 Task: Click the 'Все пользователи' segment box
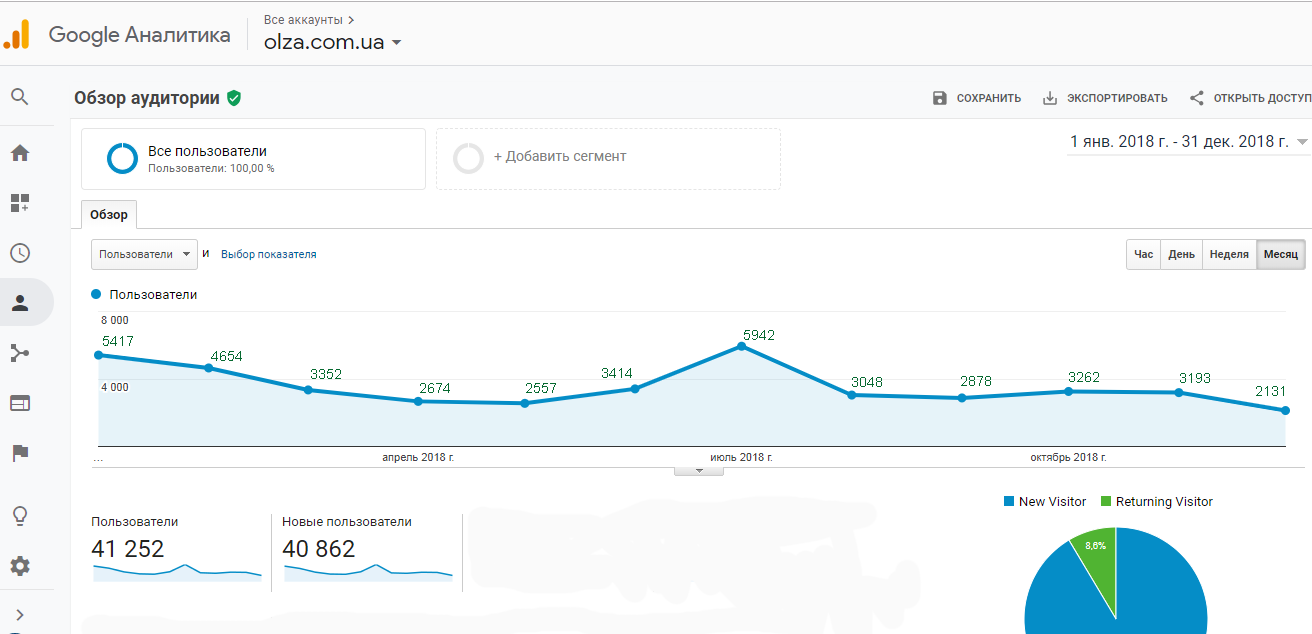coord(253,159)
